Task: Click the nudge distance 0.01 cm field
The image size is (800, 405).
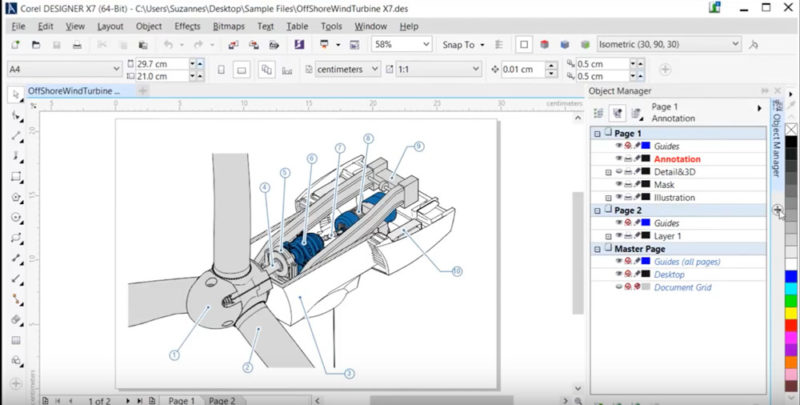Action: (523, 69)
